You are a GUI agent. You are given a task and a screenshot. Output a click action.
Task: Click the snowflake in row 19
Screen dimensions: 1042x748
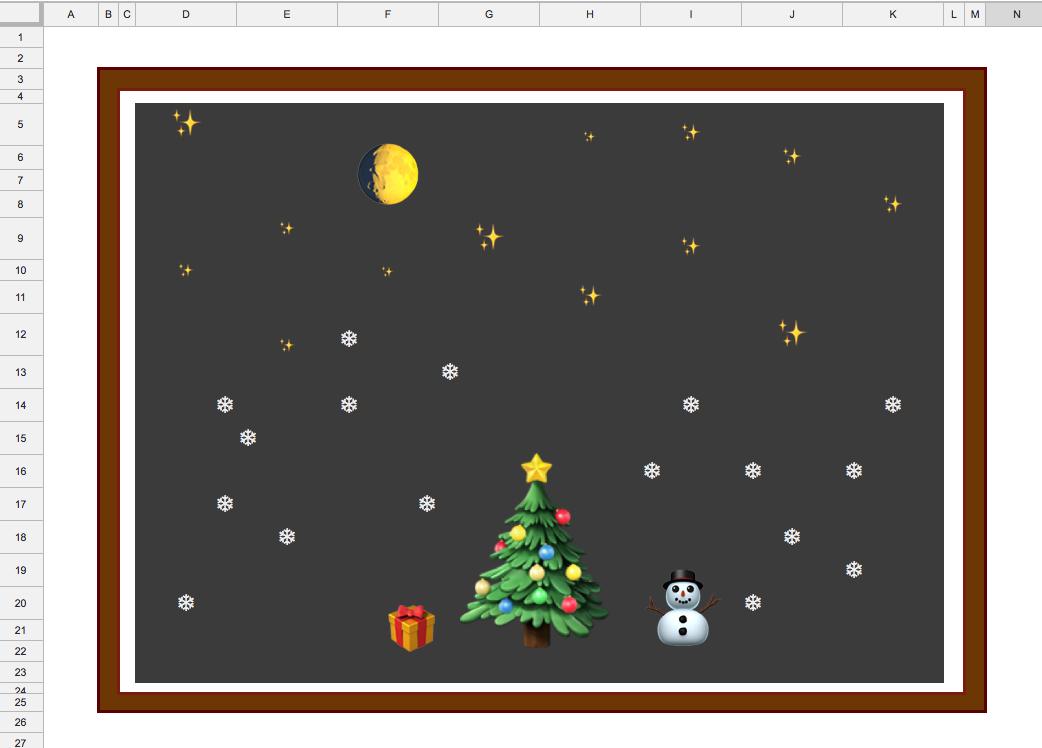point(854,569)
